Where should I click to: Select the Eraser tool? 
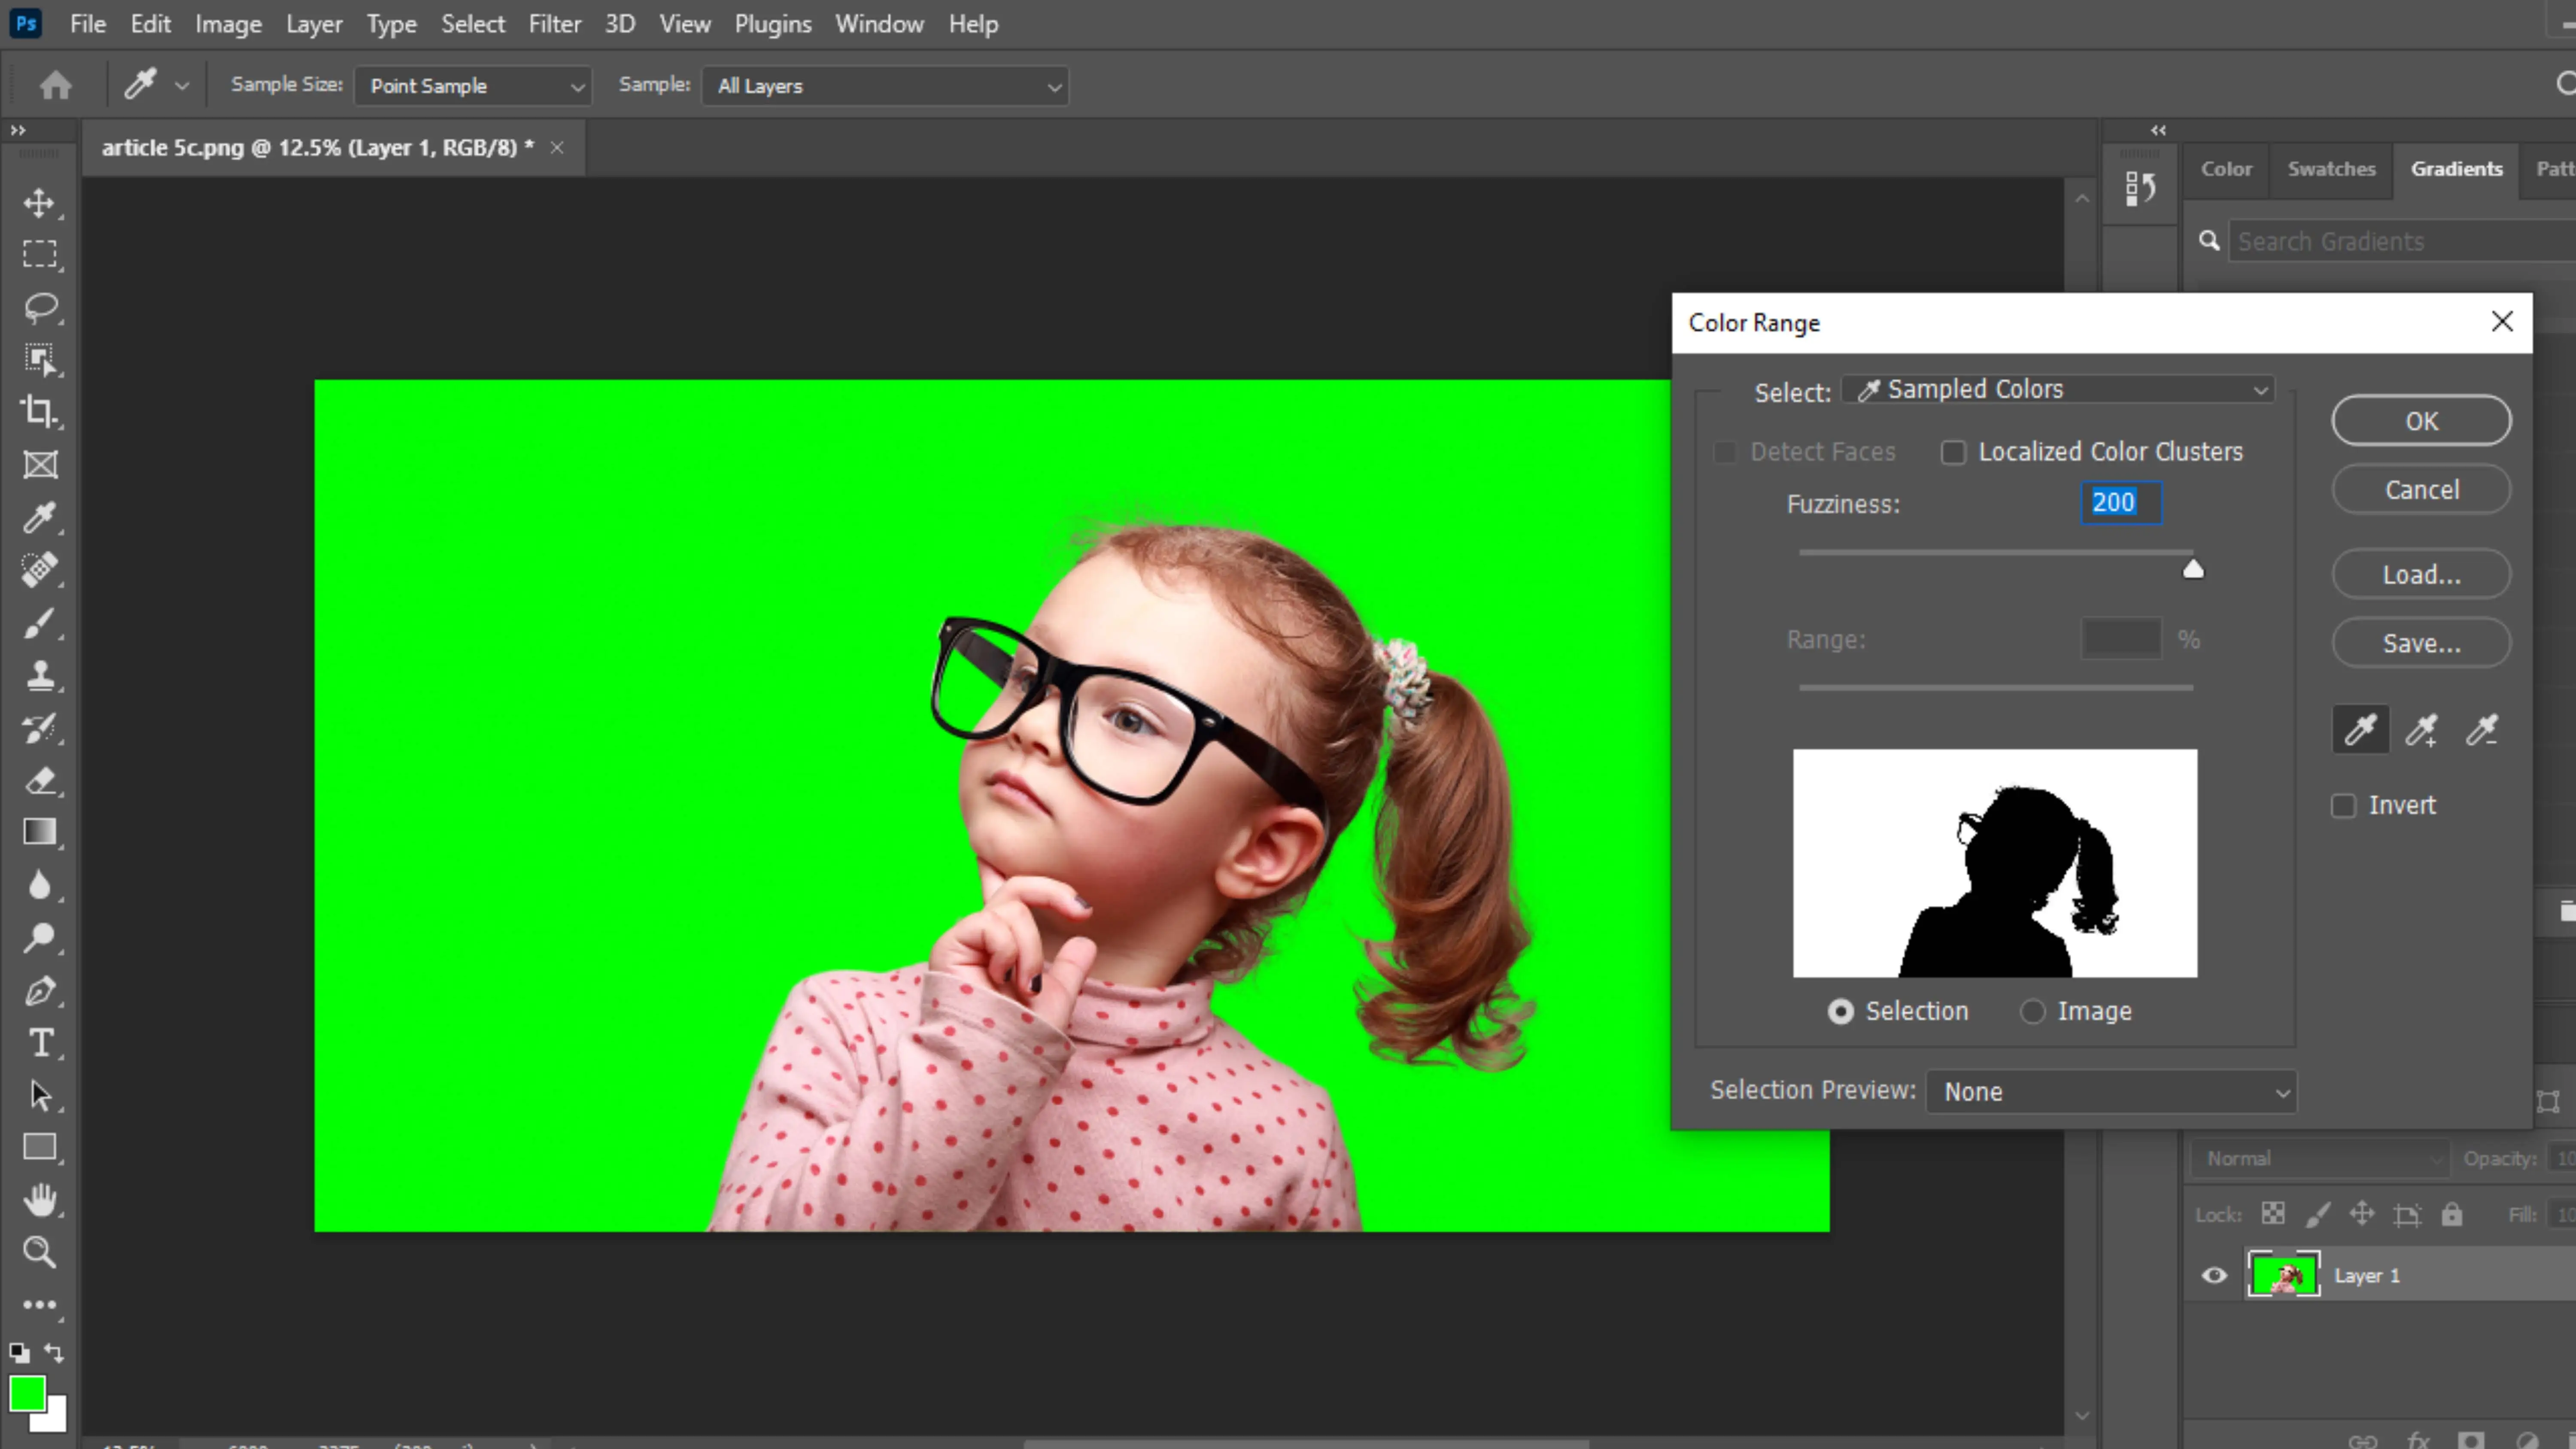[x=40, y=780]
